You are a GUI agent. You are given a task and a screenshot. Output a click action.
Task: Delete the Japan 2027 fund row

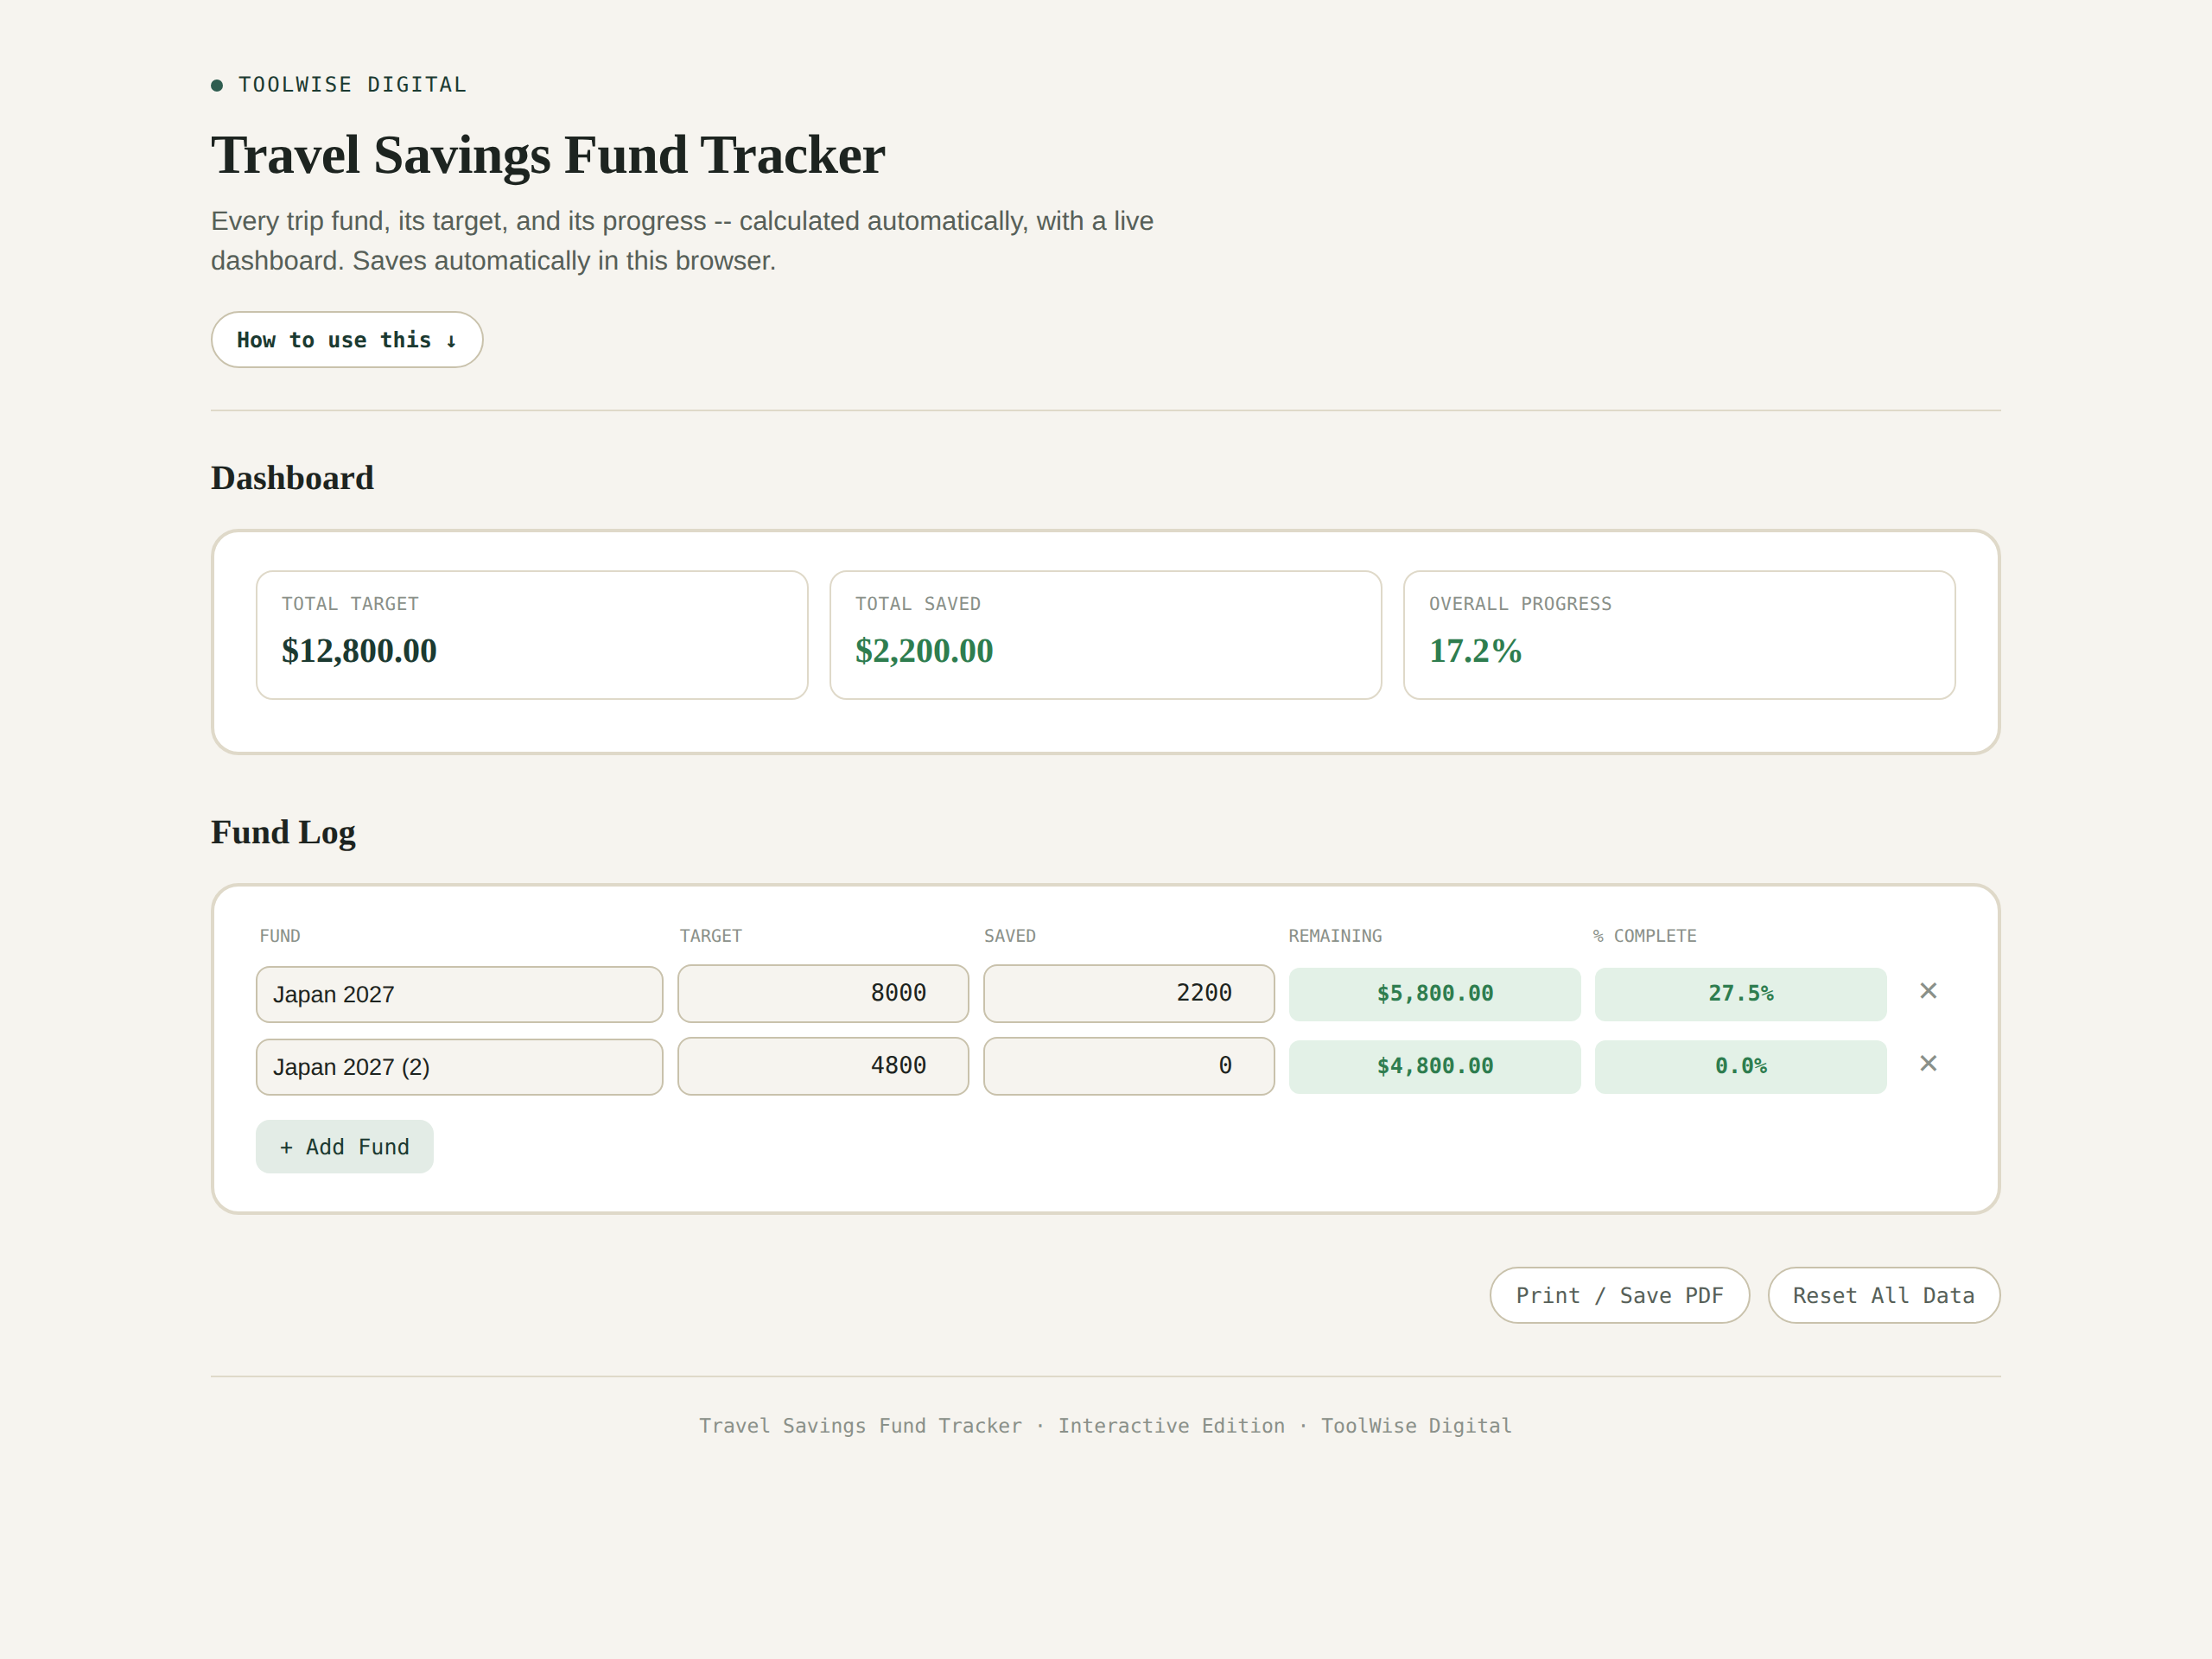tap(1928, 991)
